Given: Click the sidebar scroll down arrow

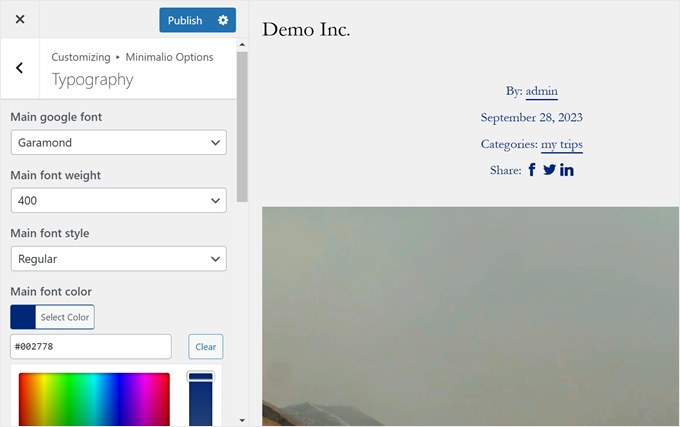Looking at the screenshot, I should pos(242,420).
